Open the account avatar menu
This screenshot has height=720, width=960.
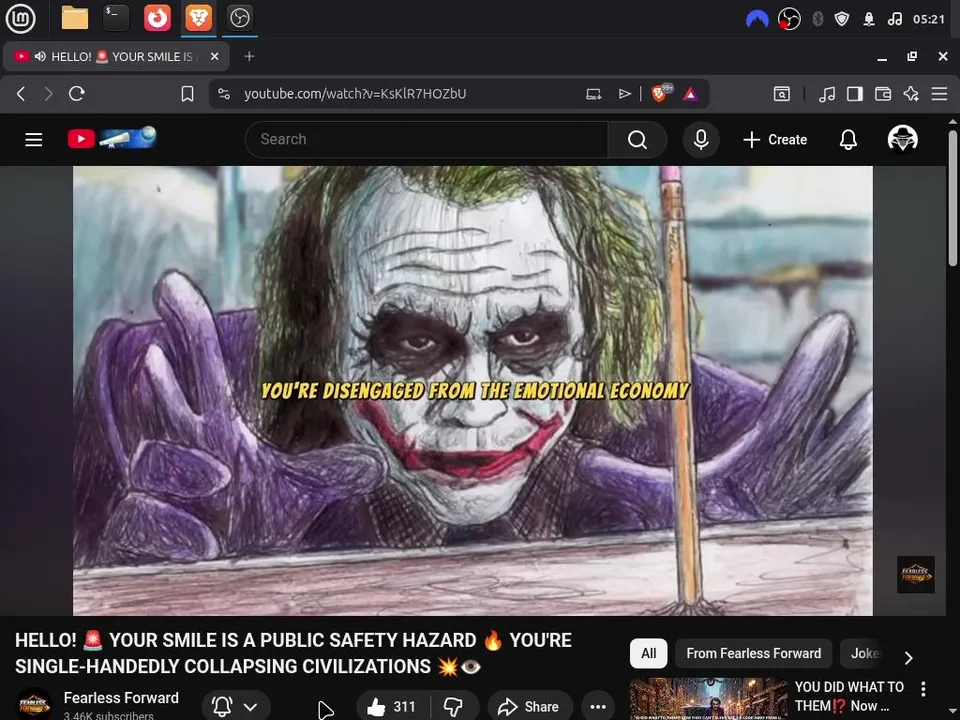tap(902, 138)
